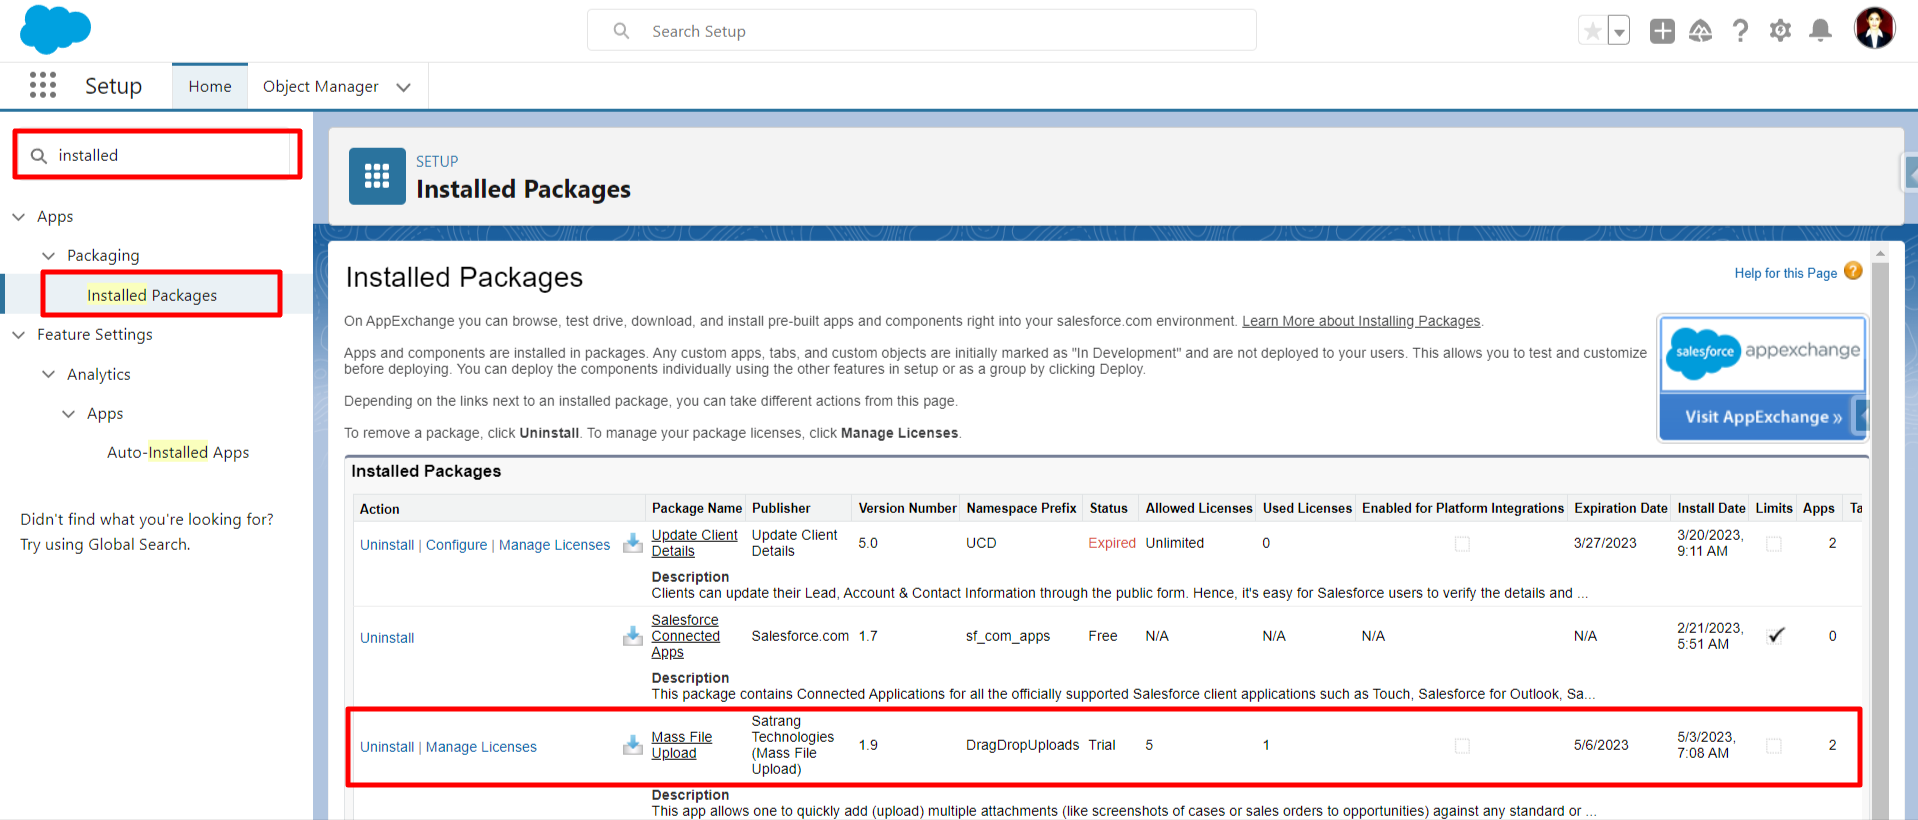Screen dimensions: 1918x820
Task: Click Manage Licenses for Update Client Details
Action: click(x=554, y=545)
